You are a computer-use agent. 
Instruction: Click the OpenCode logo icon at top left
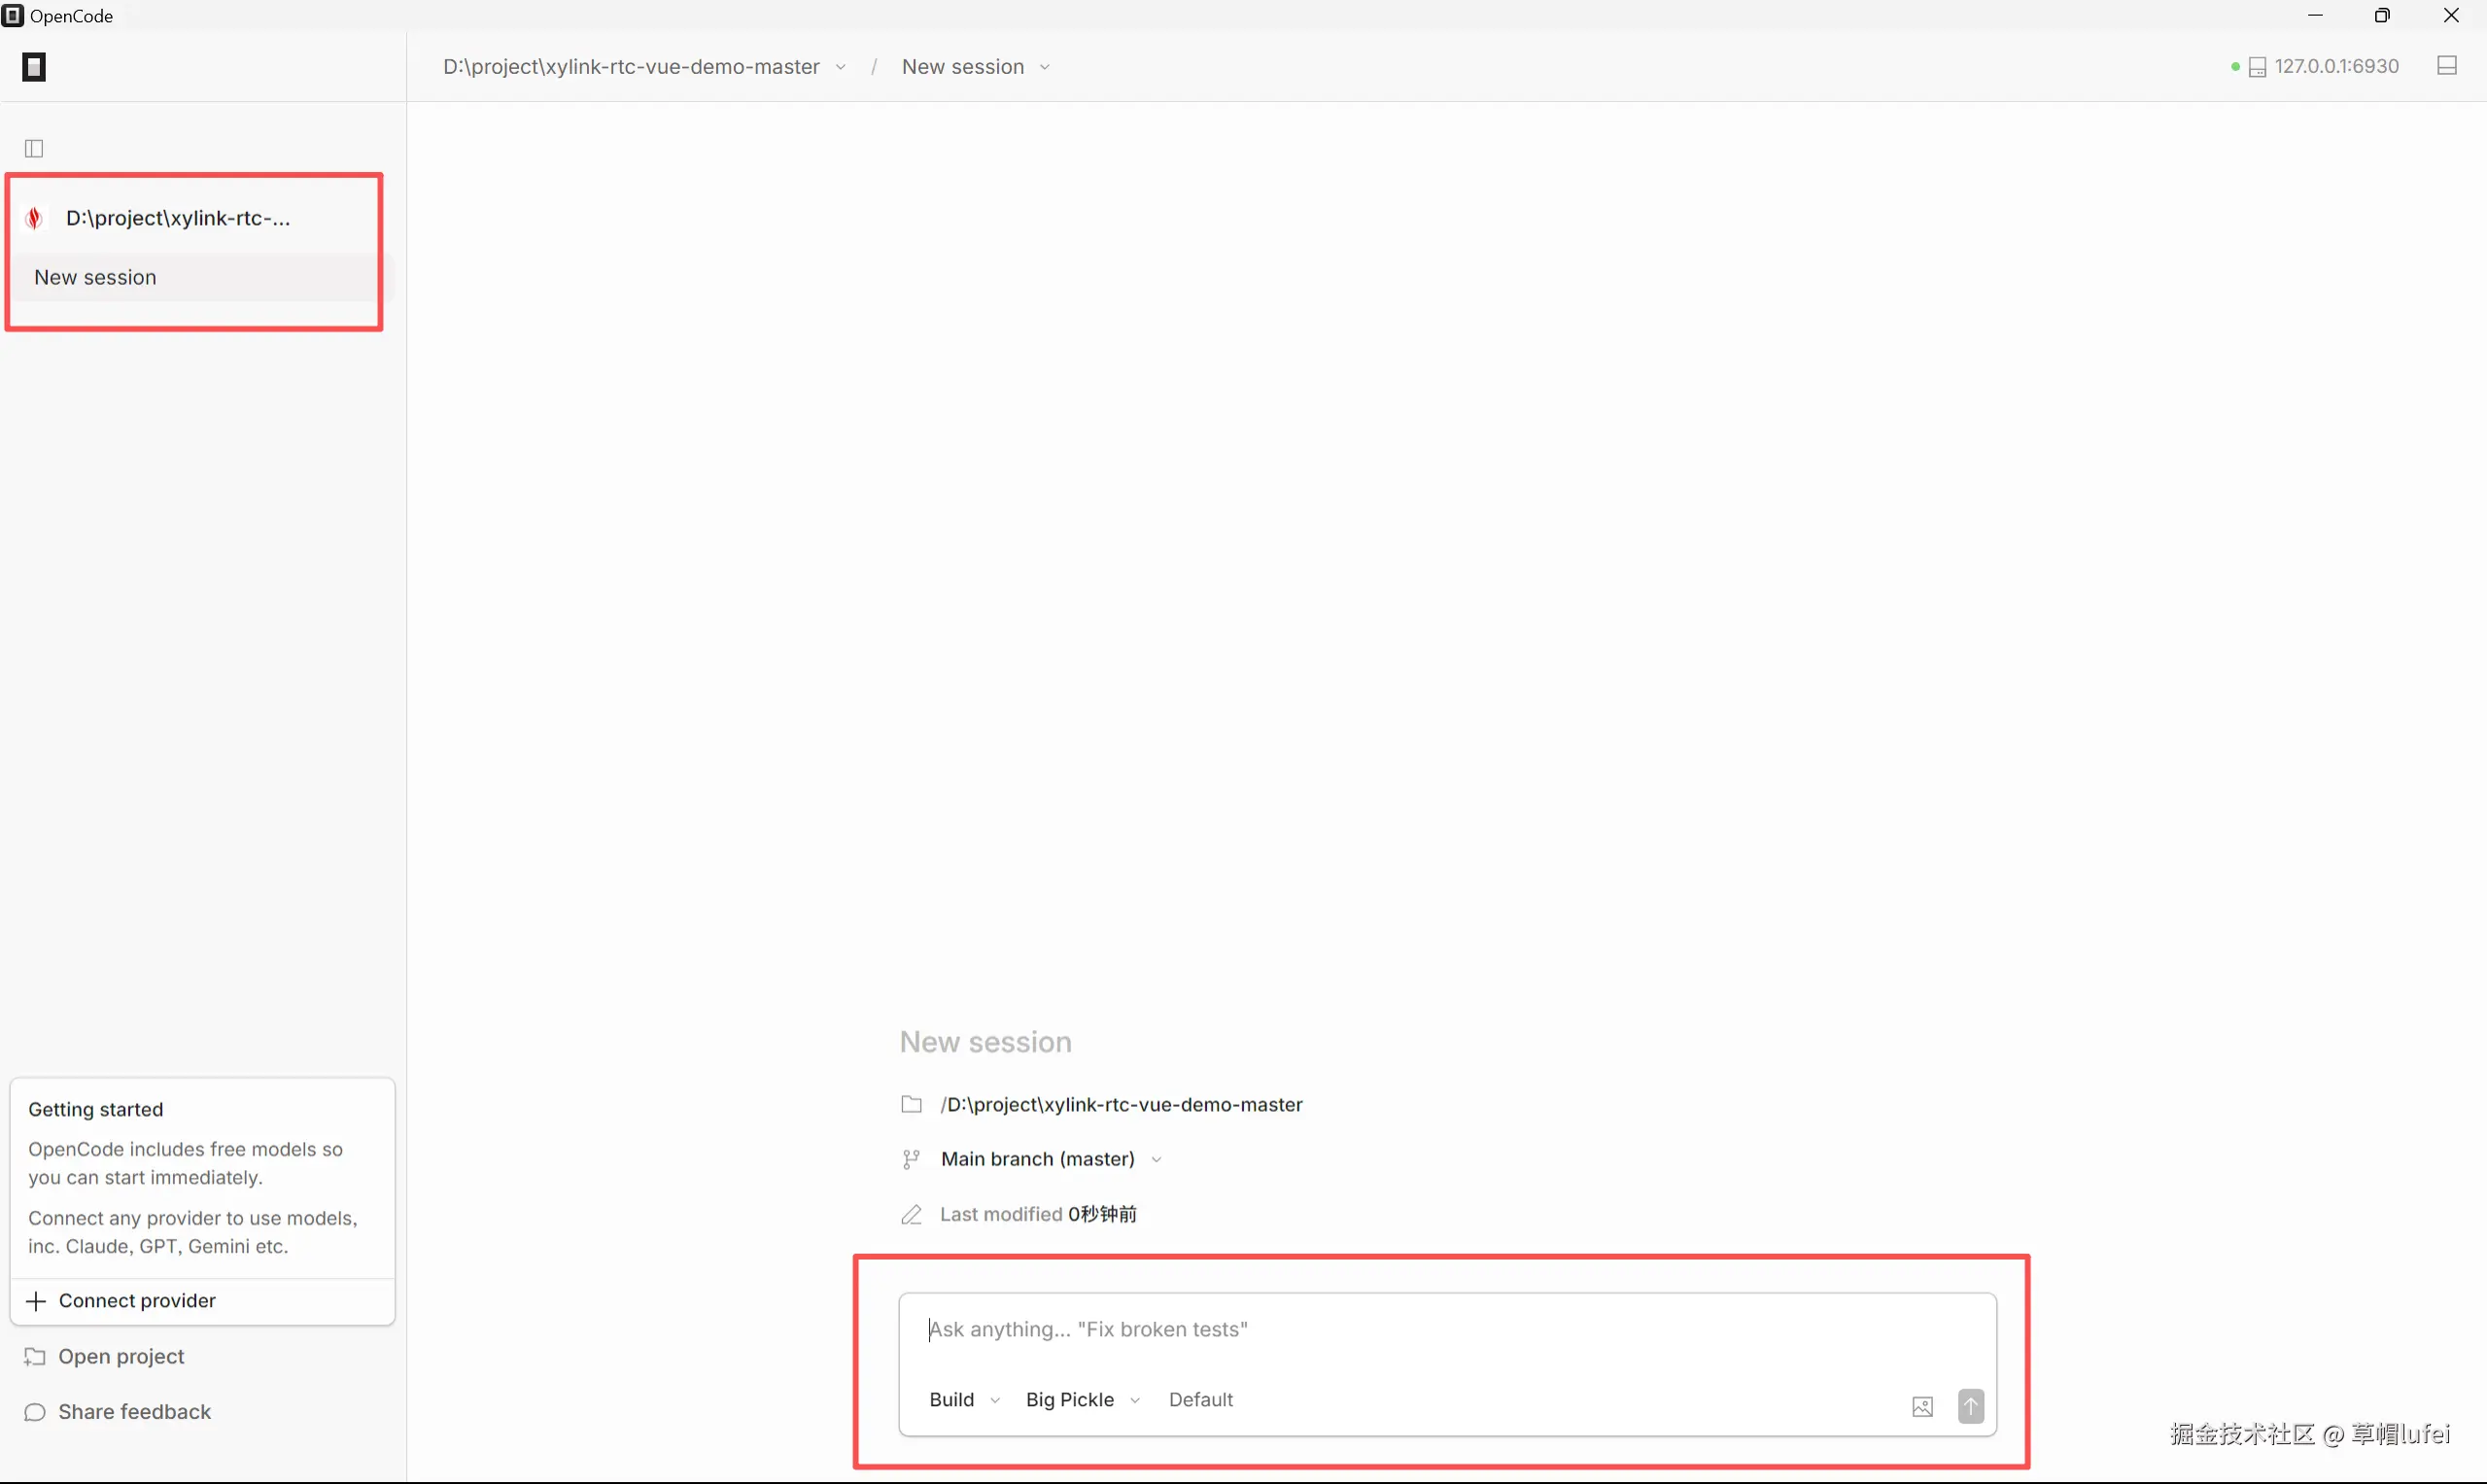pos(34,67)
